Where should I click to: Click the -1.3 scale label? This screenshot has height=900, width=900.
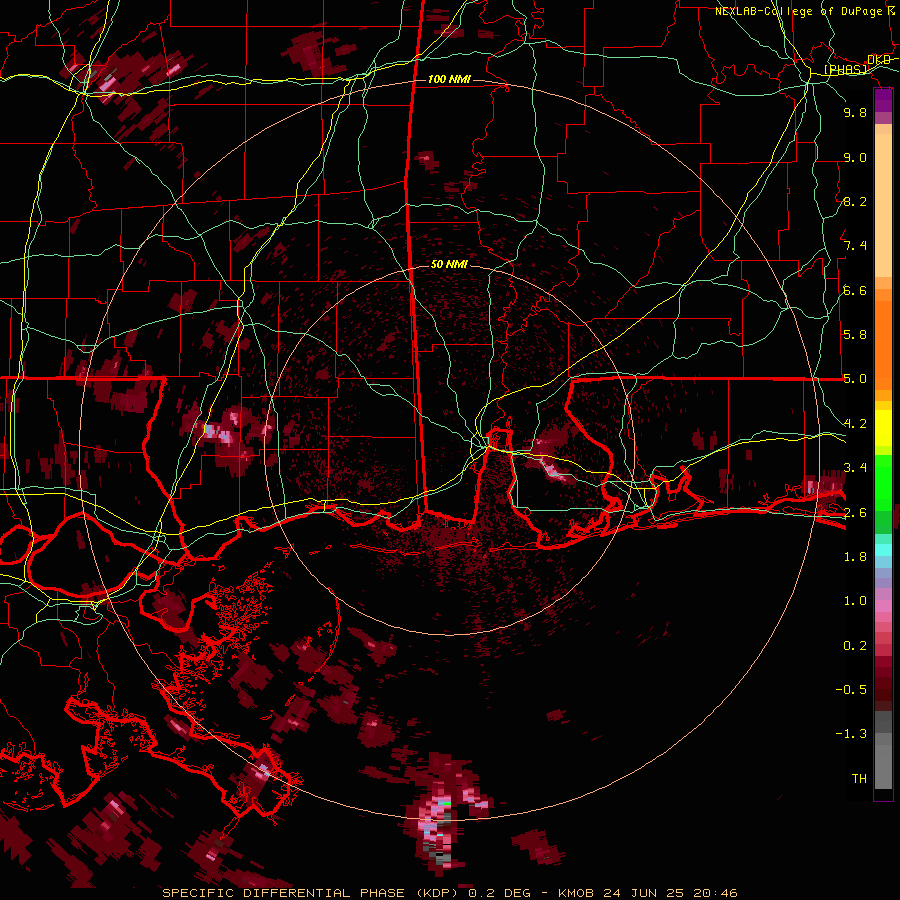point(851,734)
